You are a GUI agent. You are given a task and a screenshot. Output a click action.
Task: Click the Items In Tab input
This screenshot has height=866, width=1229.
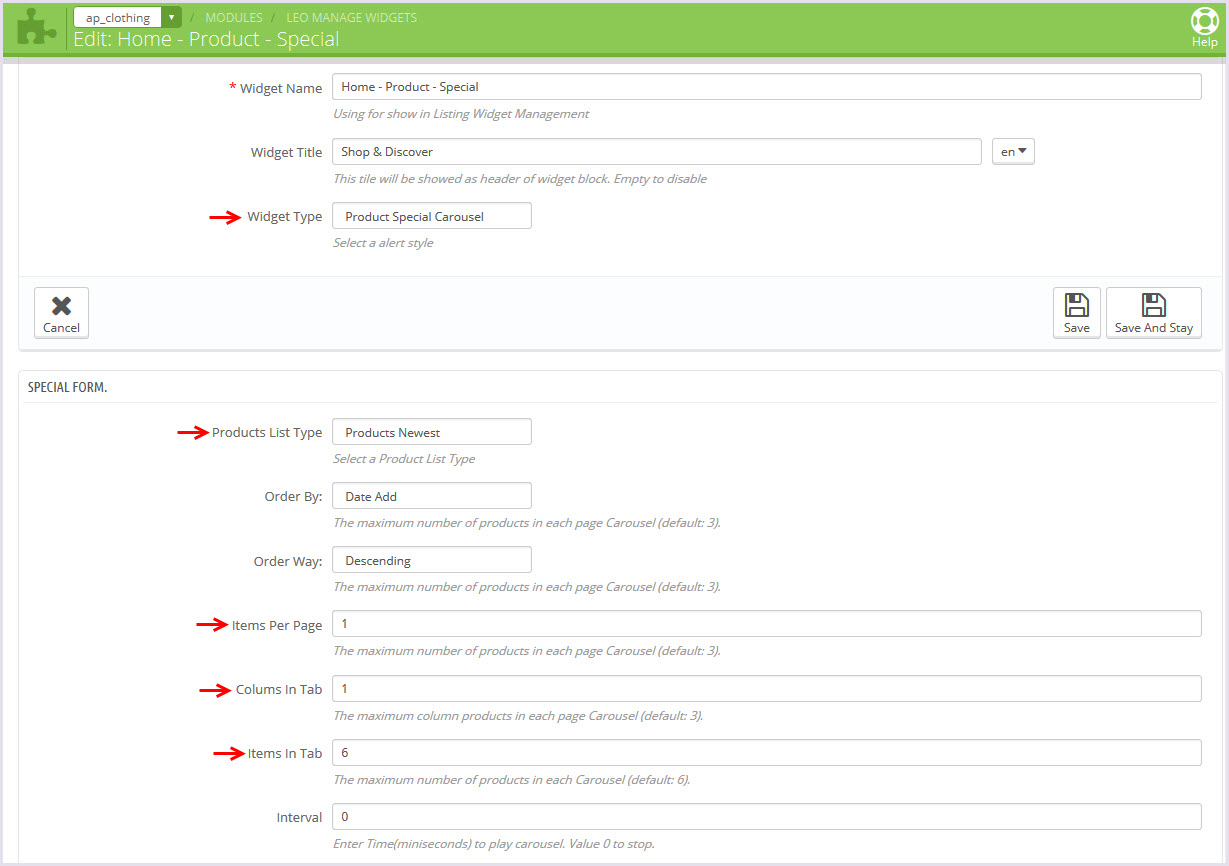coord(765,753)
